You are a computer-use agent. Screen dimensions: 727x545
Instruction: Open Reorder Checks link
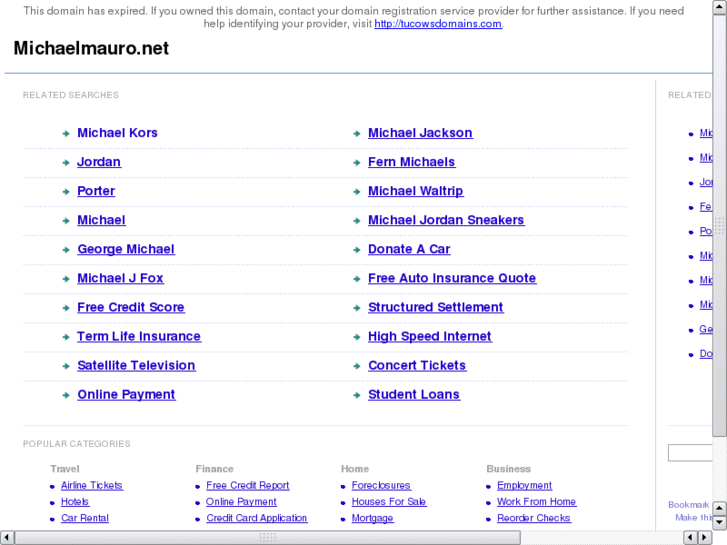(534, 518)
